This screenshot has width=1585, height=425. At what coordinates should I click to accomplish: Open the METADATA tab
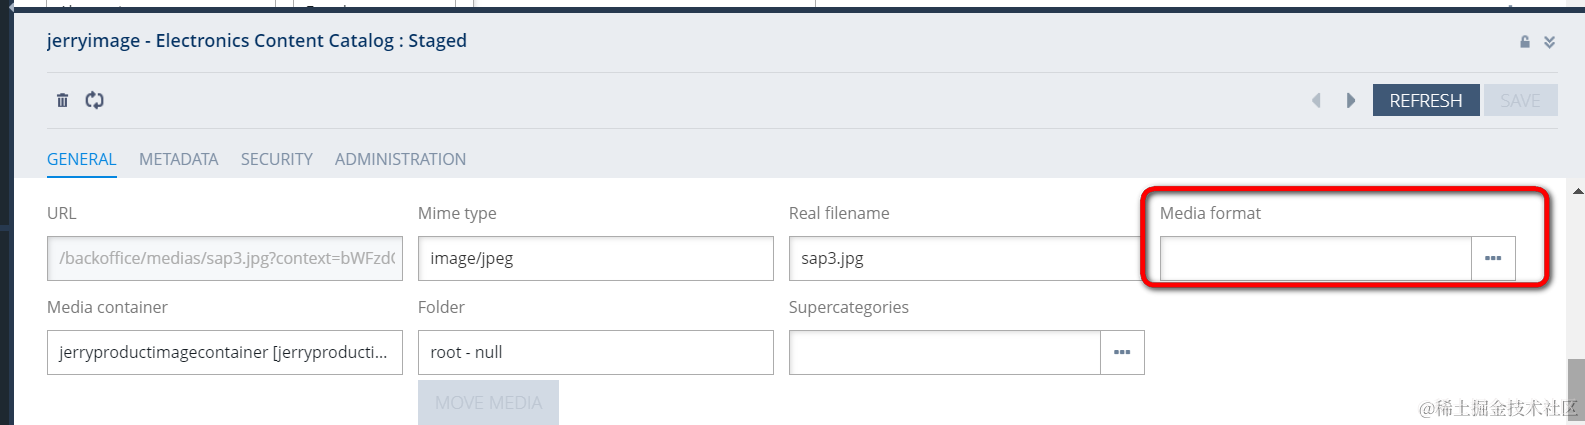pyautogui.click(x=178, y=159)
